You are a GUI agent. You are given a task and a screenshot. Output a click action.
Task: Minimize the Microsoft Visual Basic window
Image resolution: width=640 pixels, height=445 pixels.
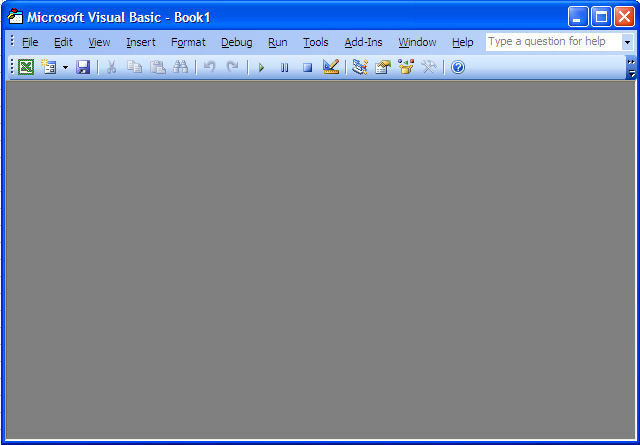click(578, 17)
